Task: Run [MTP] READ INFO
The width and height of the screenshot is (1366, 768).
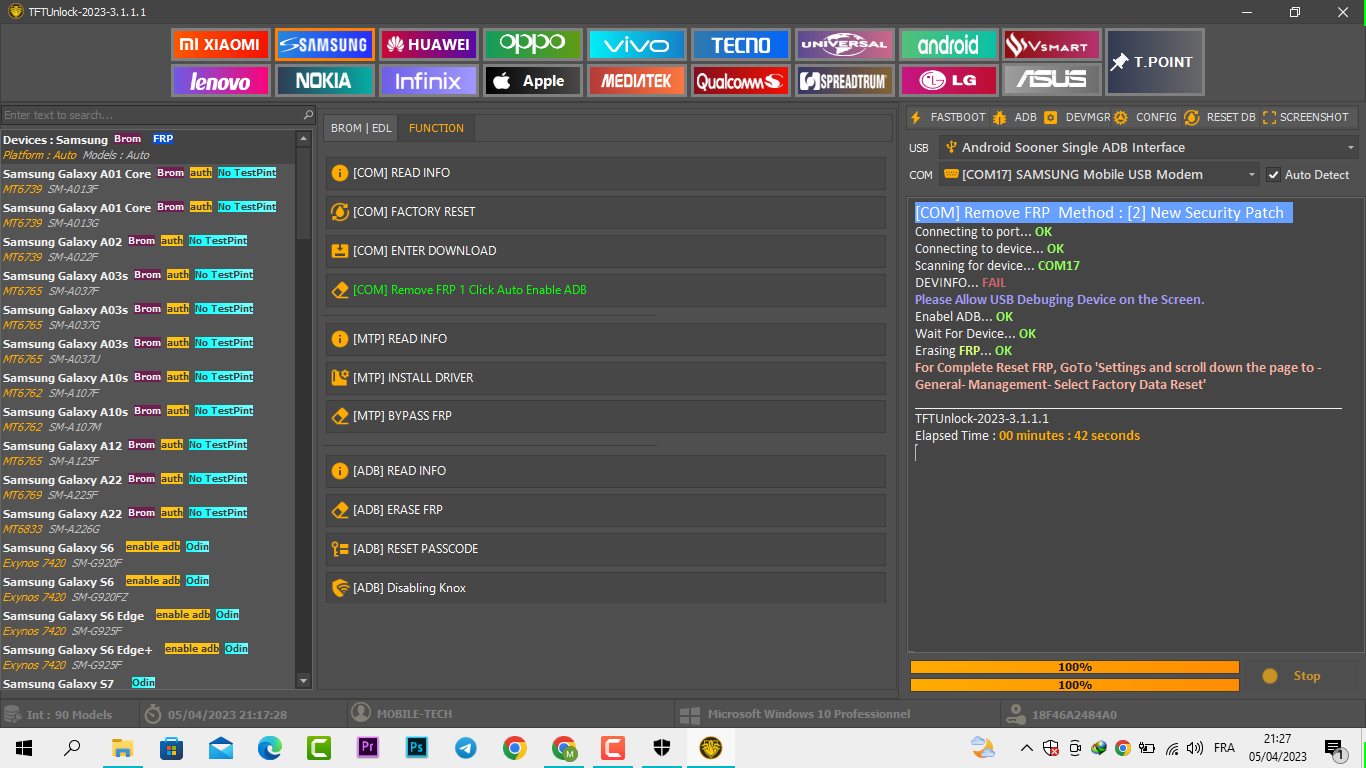Action: 606,339
